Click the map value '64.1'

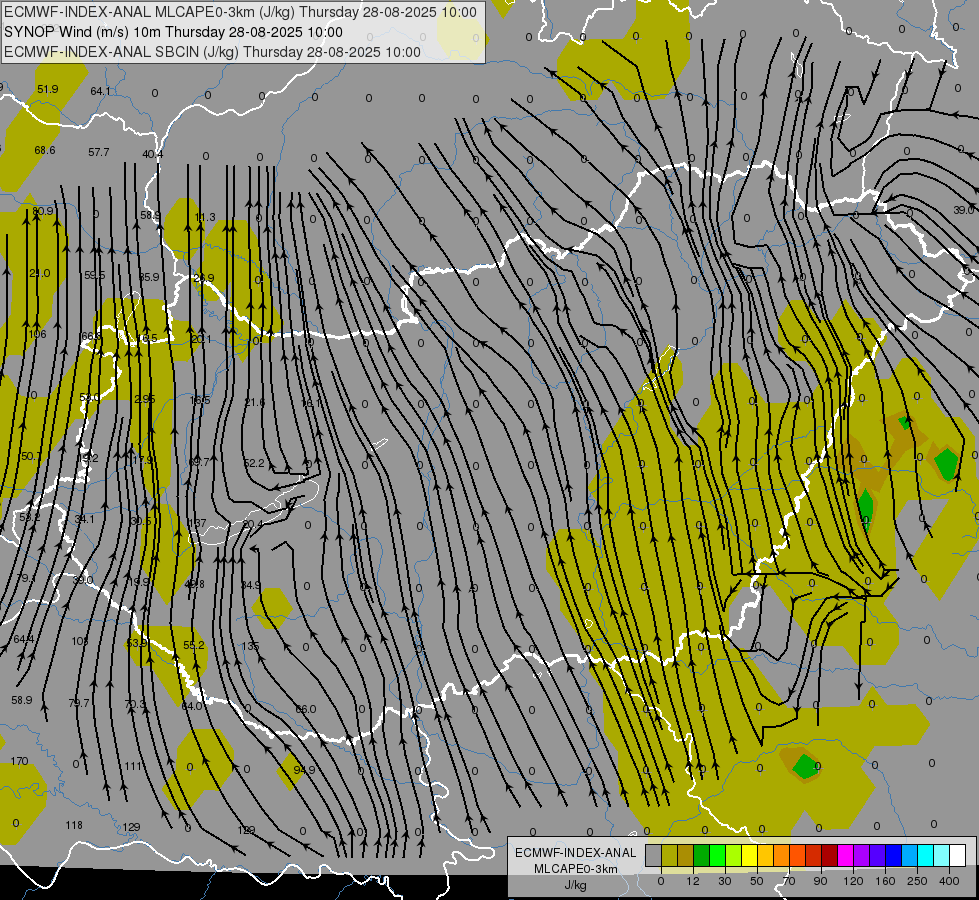point(101,91)
